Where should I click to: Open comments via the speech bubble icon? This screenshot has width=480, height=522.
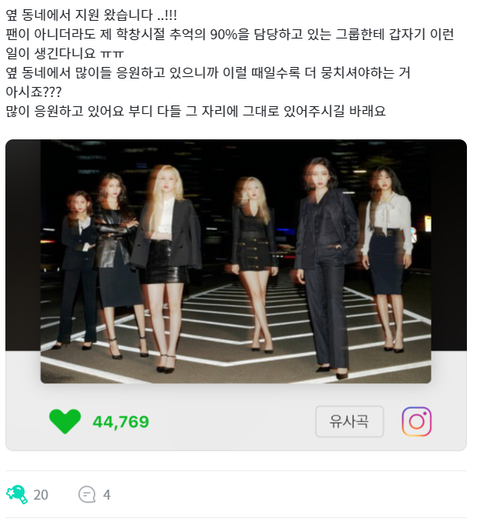tap(87, 494)
